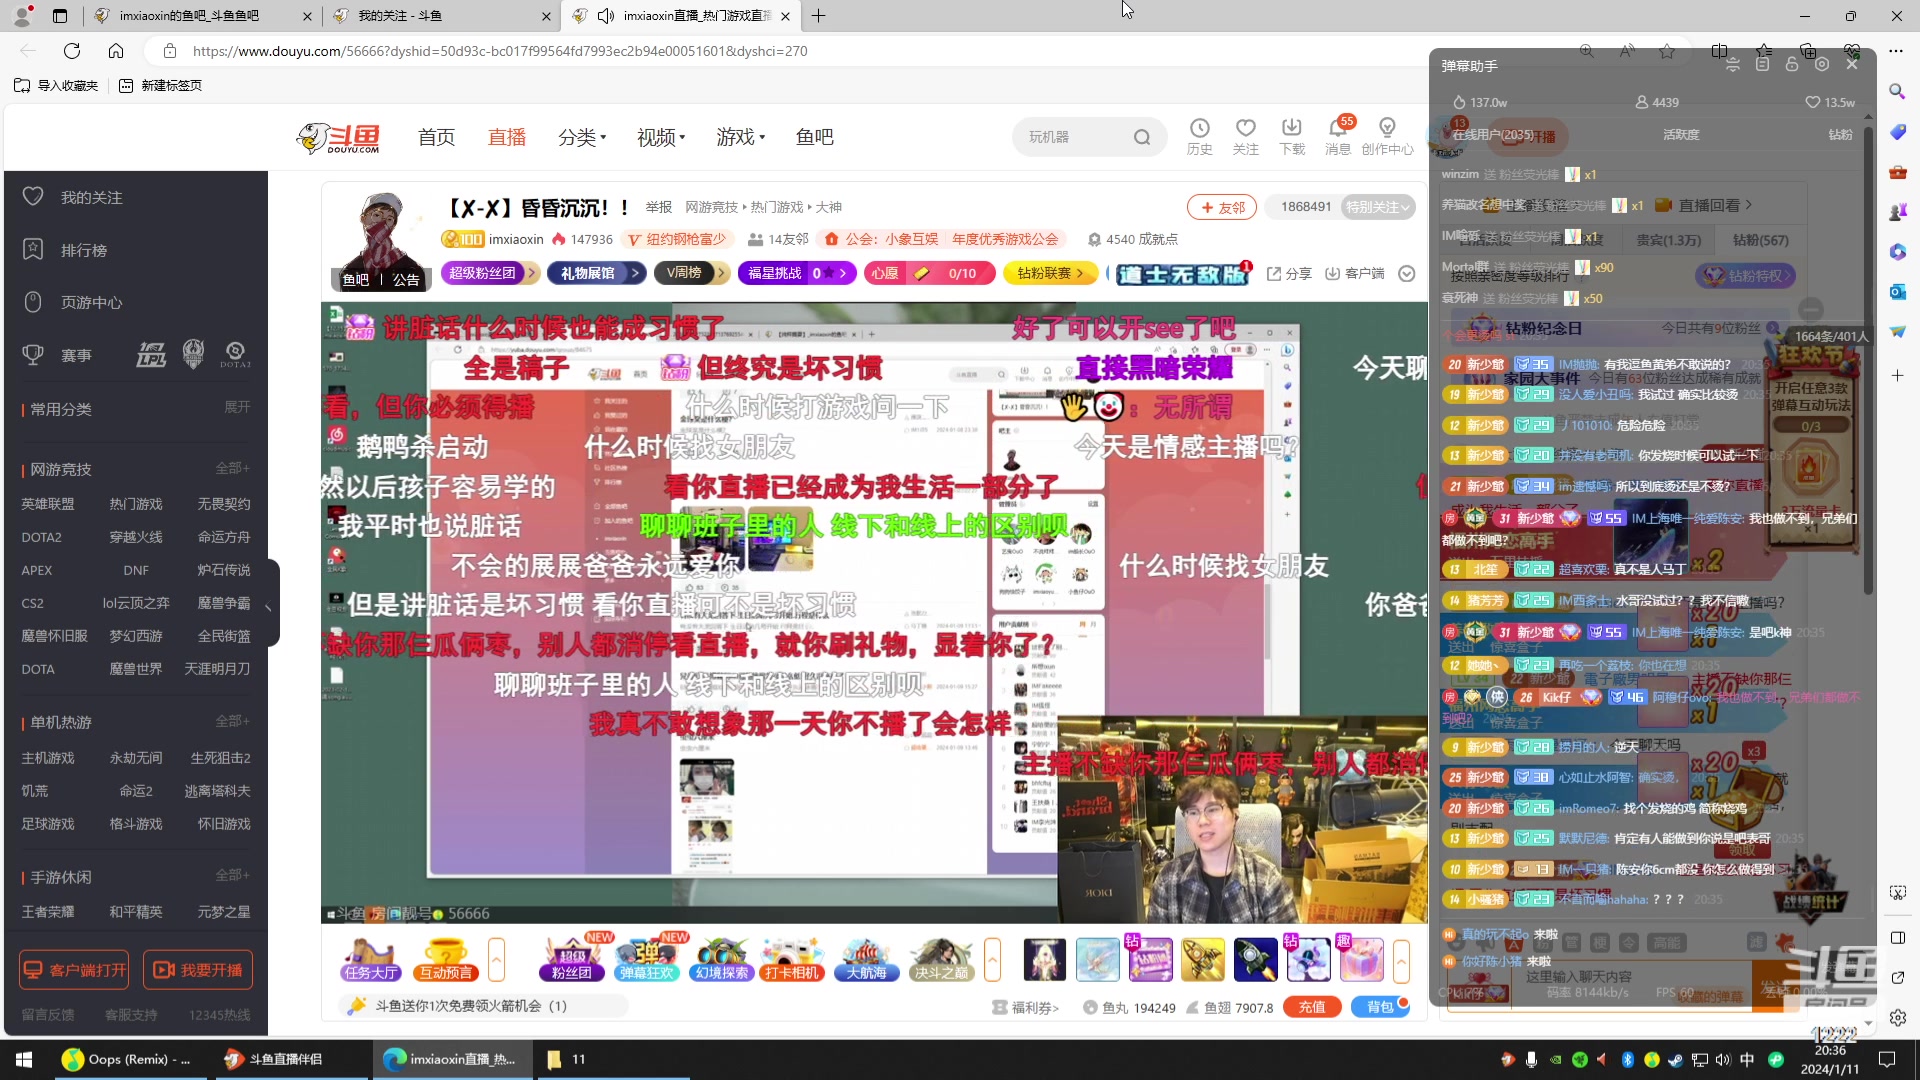This screenshot has width=1920, height=1080.
Task: Open DOTA2 event icon next to 赛事
Action: [x=235, y=354]
